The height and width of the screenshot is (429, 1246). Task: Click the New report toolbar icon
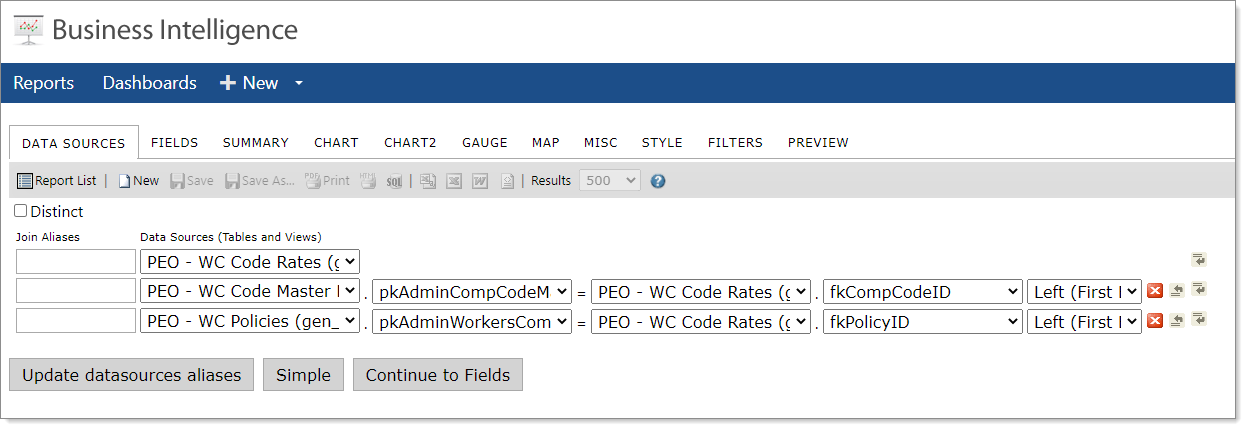[x=139, y=181]
